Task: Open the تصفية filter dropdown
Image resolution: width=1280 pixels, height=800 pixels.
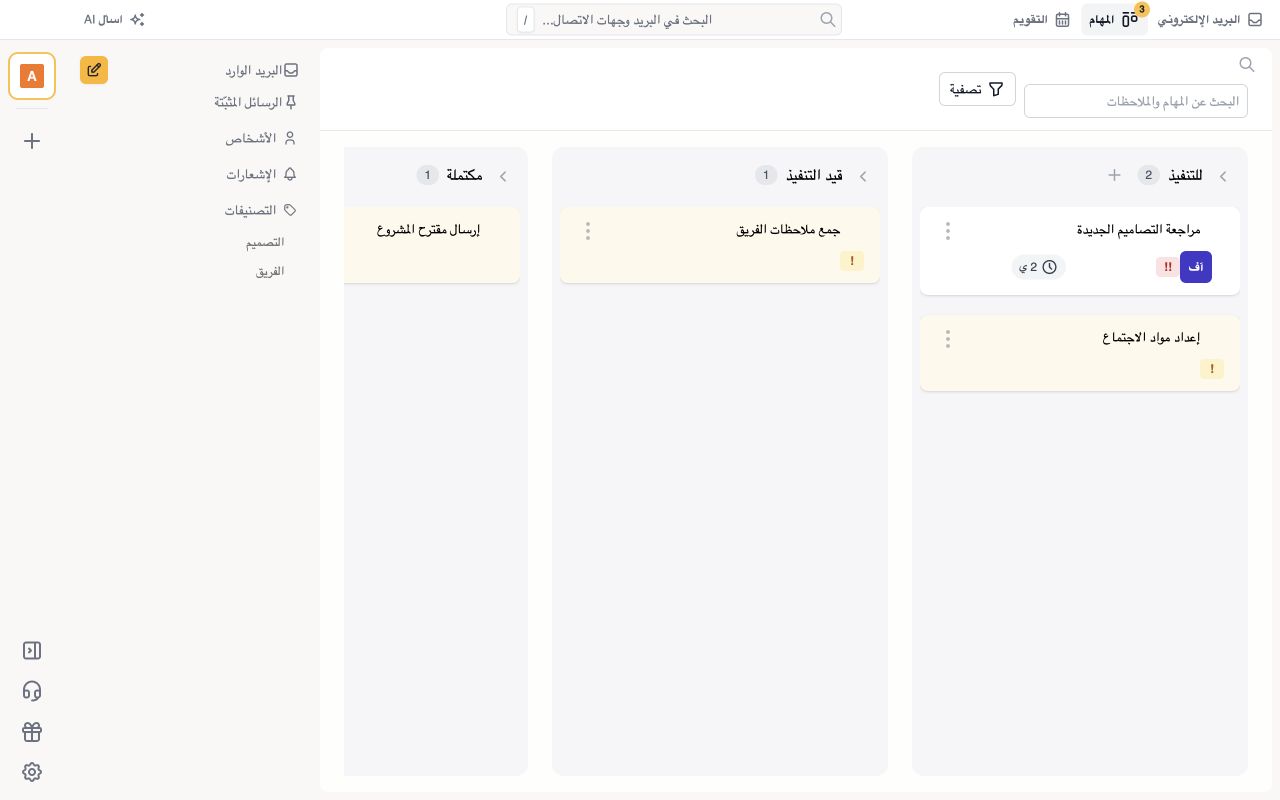Action: pyautogui.click(x=977, y=89)
